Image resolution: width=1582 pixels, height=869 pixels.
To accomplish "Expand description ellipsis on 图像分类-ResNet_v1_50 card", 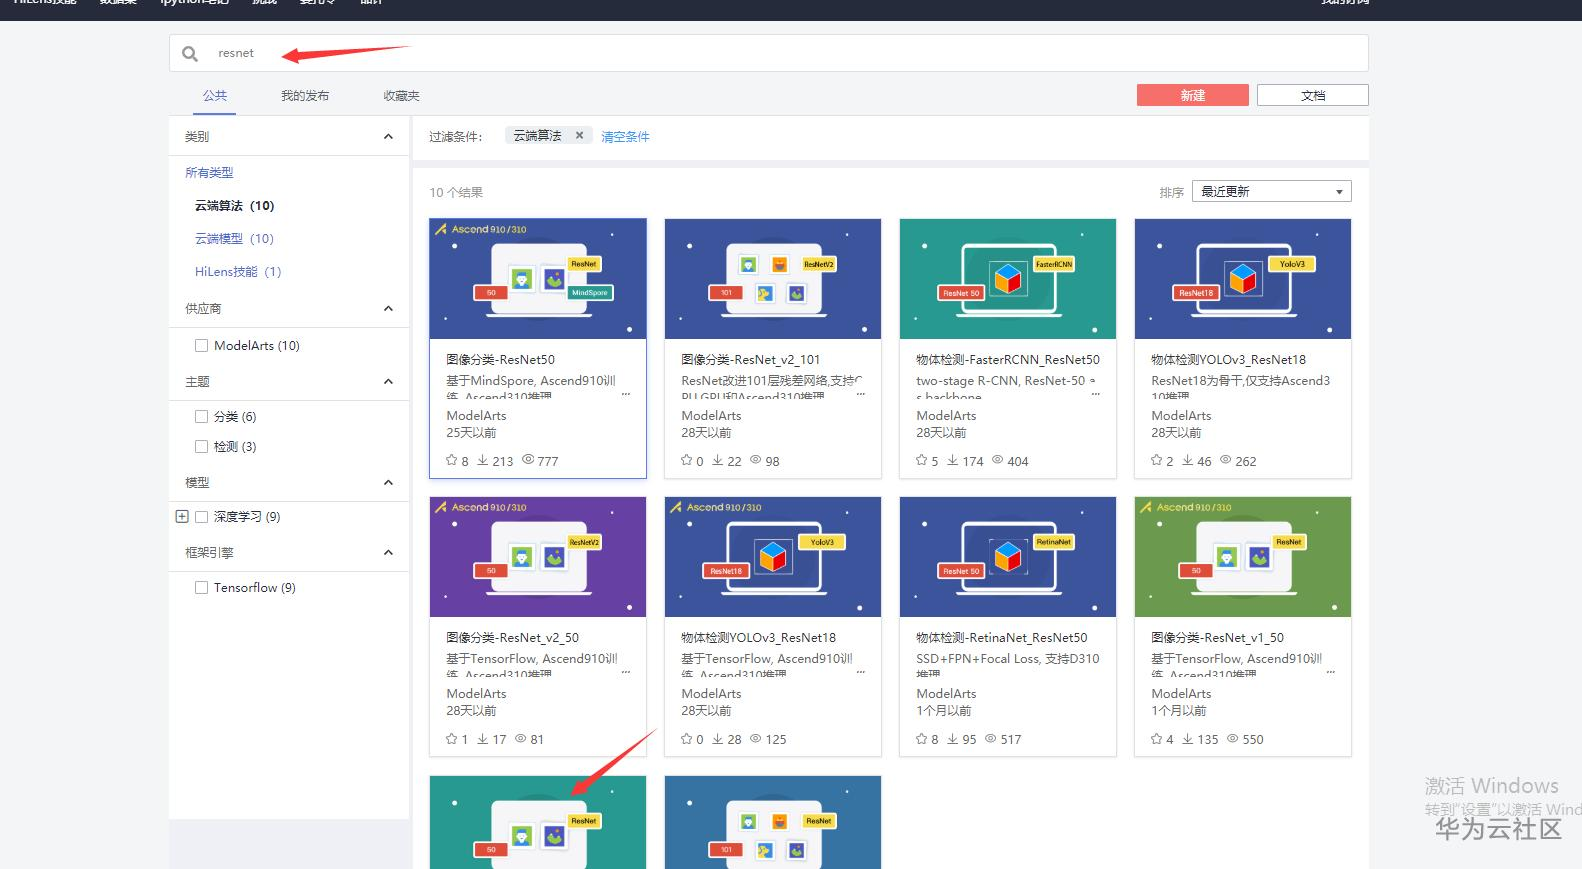I will click(x=1330, y=672).
